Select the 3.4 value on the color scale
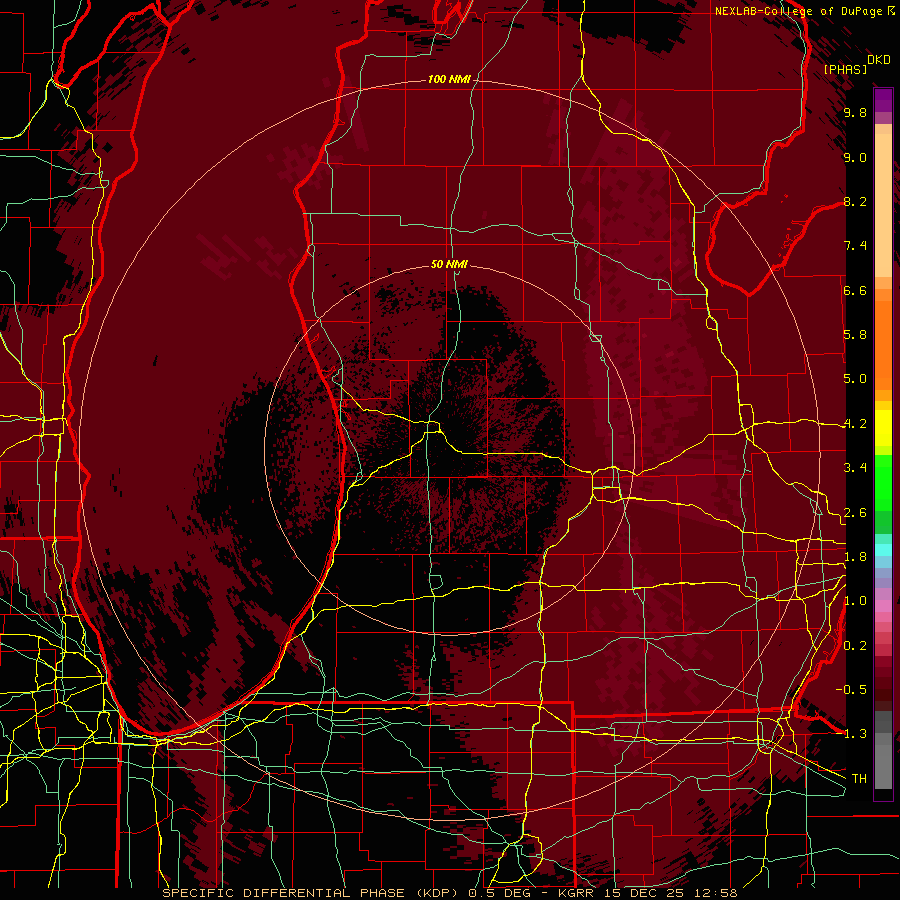 (x=855, y=468)
